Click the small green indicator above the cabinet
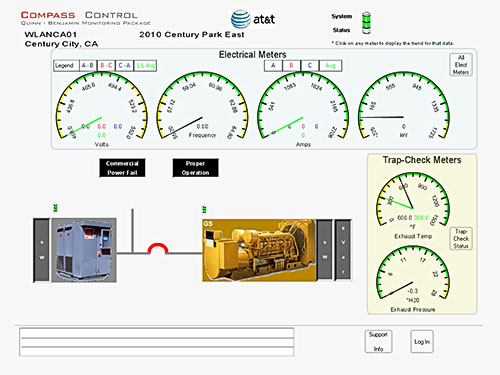 (x=56, y=208)
